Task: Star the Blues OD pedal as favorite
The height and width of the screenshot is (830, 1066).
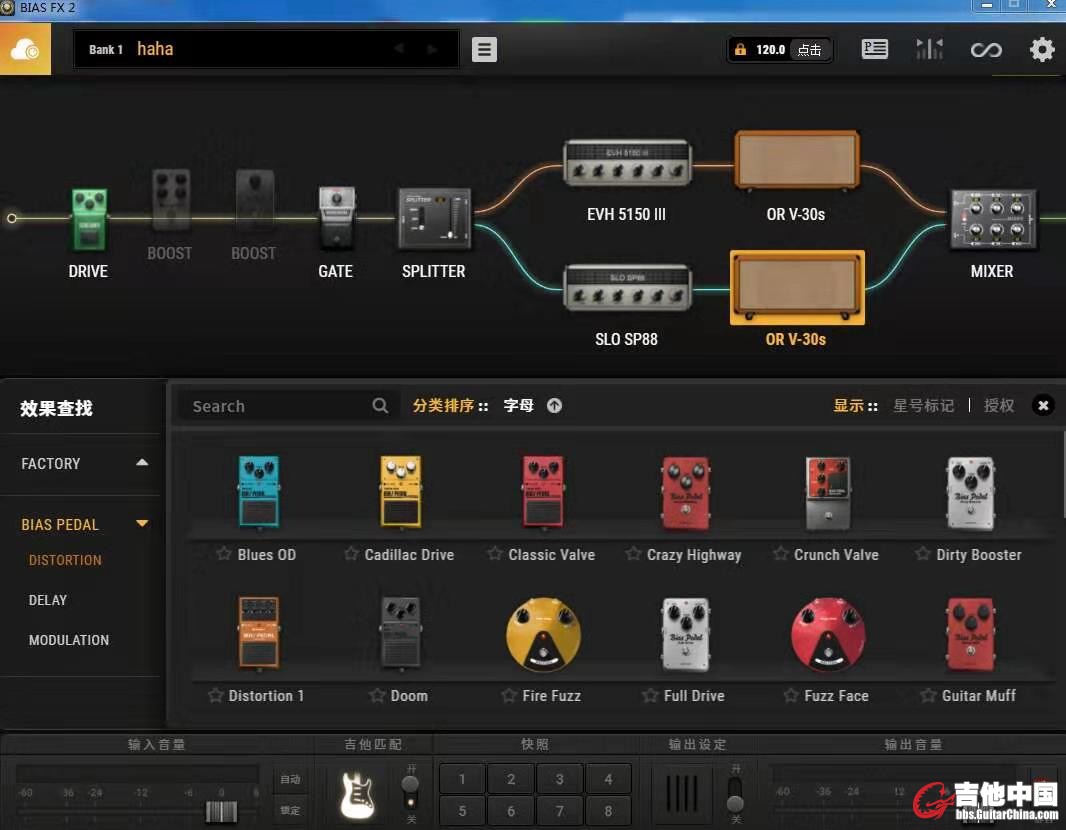Action: [x=224, y=554]
